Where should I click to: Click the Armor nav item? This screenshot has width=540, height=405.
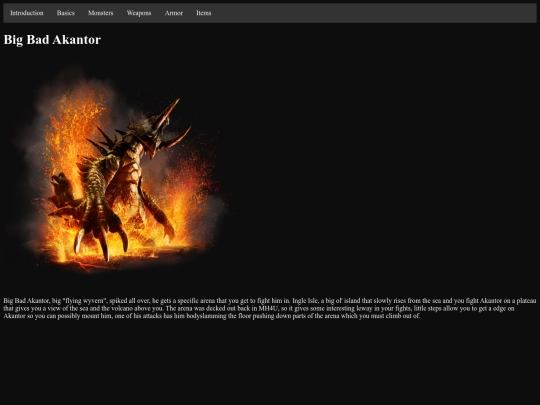point(174,13)
